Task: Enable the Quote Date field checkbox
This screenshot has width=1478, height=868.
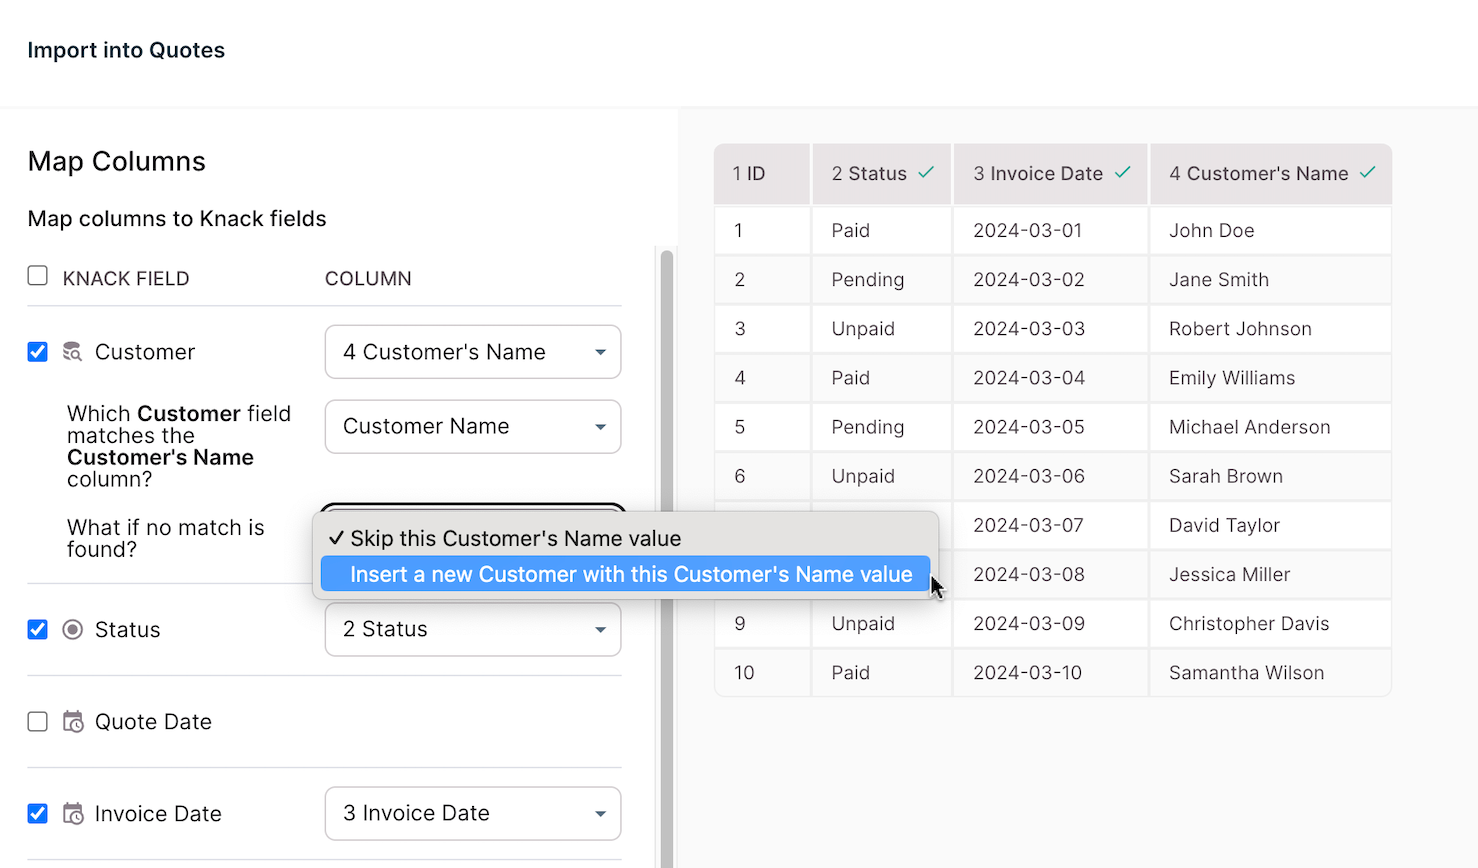Action: [x=38, y=722]
